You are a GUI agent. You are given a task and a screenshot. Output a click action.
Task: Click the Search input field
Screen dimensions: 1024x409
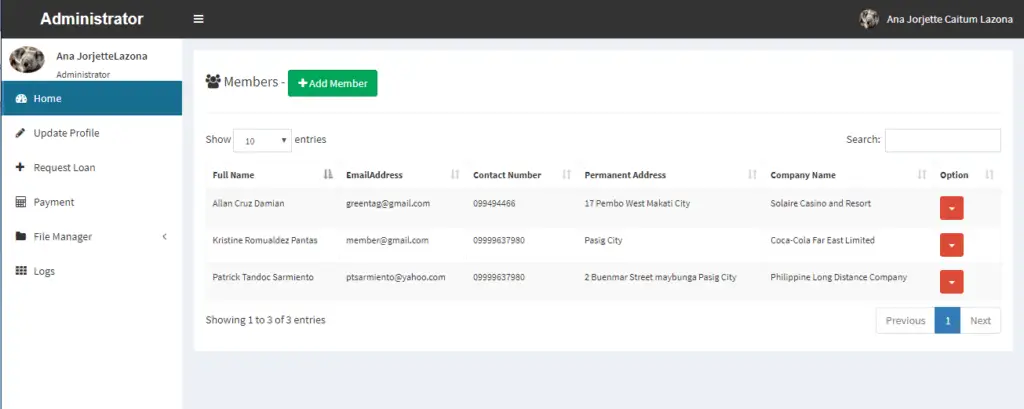[942, 140]
